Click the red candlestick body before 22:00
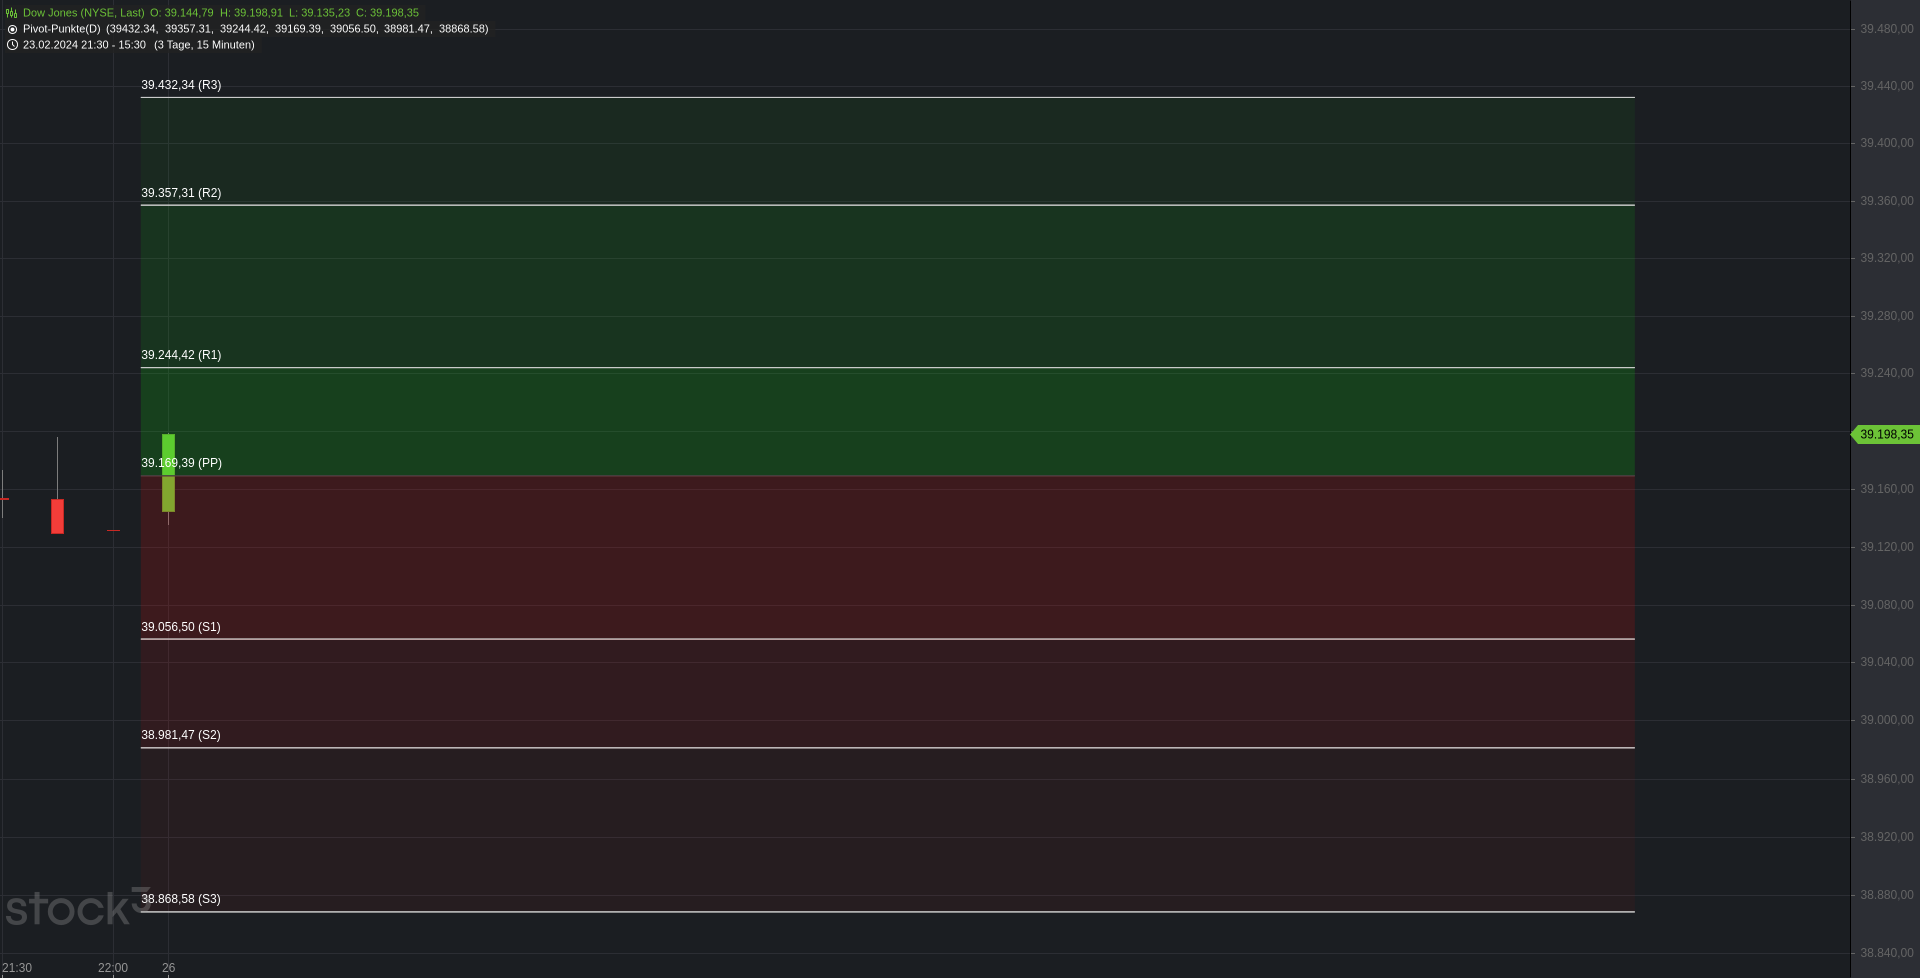 57,516
